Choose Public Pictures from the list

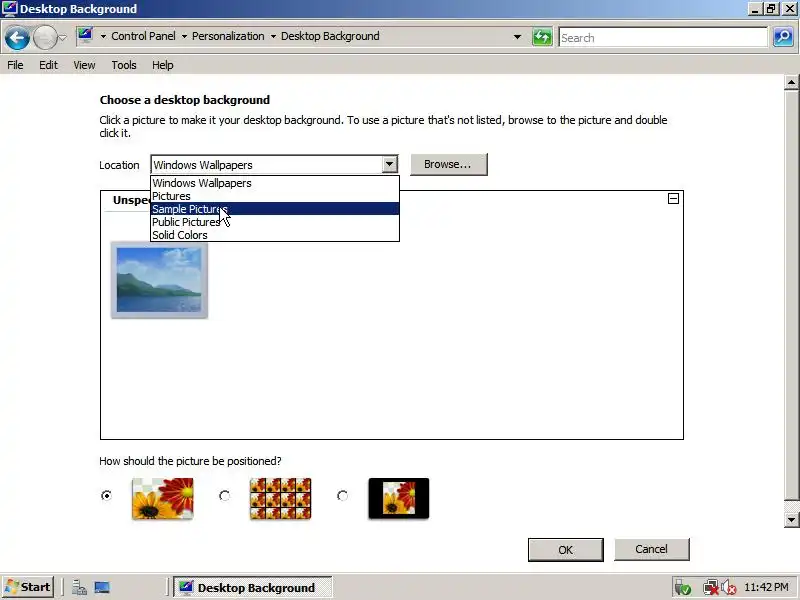[274, 222]
